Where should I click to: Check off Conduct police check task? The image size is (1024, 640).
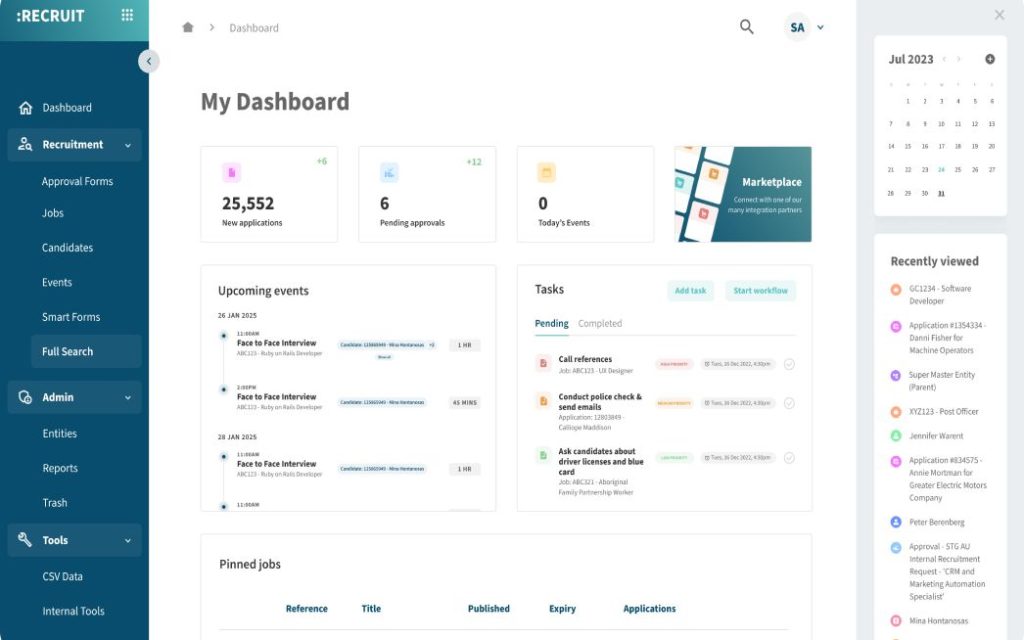pyautogui.click(x=789, y=403)
